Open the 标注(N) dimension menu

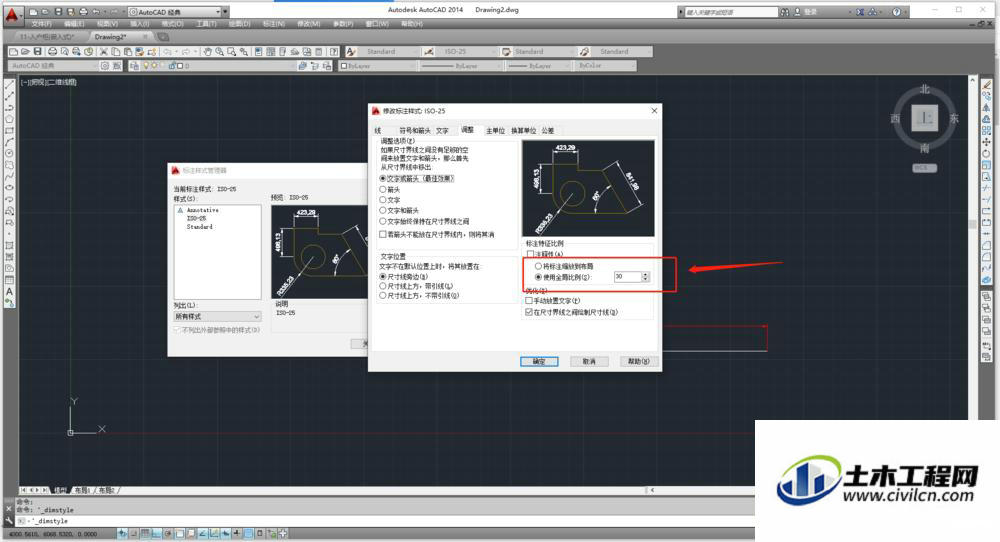click(x=274, y=24)
